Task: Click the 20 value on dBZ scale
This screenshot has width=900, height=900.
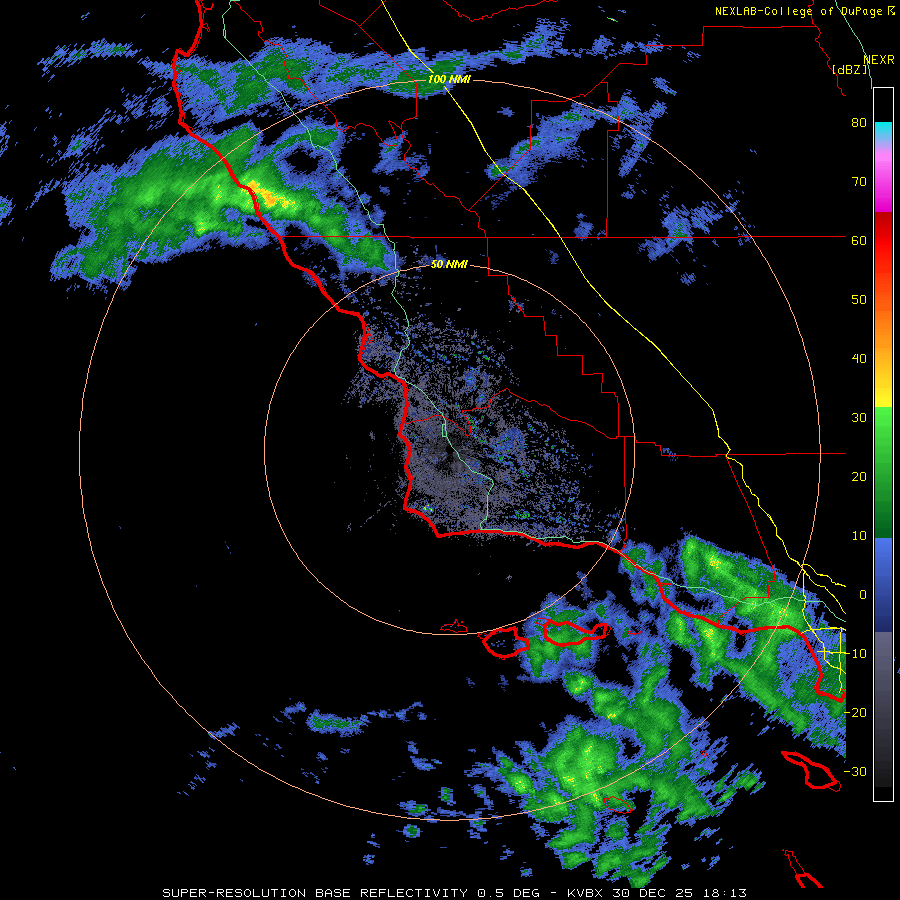Action: point(859,476)
